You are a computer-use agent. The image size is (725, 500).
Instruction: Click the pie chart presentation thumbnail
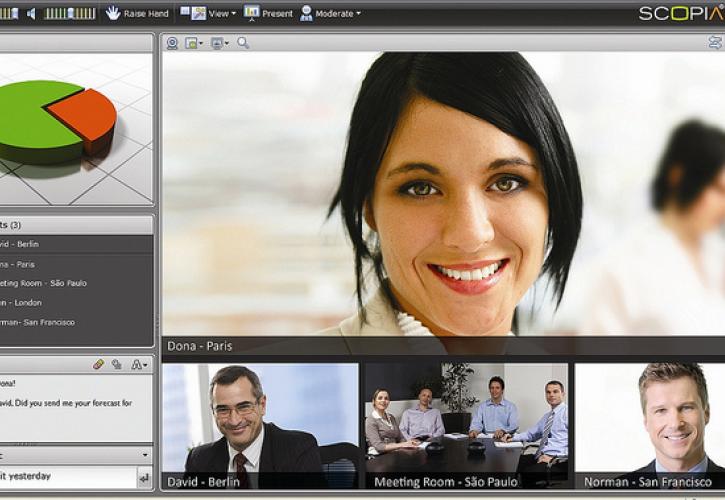coord(76,129)
